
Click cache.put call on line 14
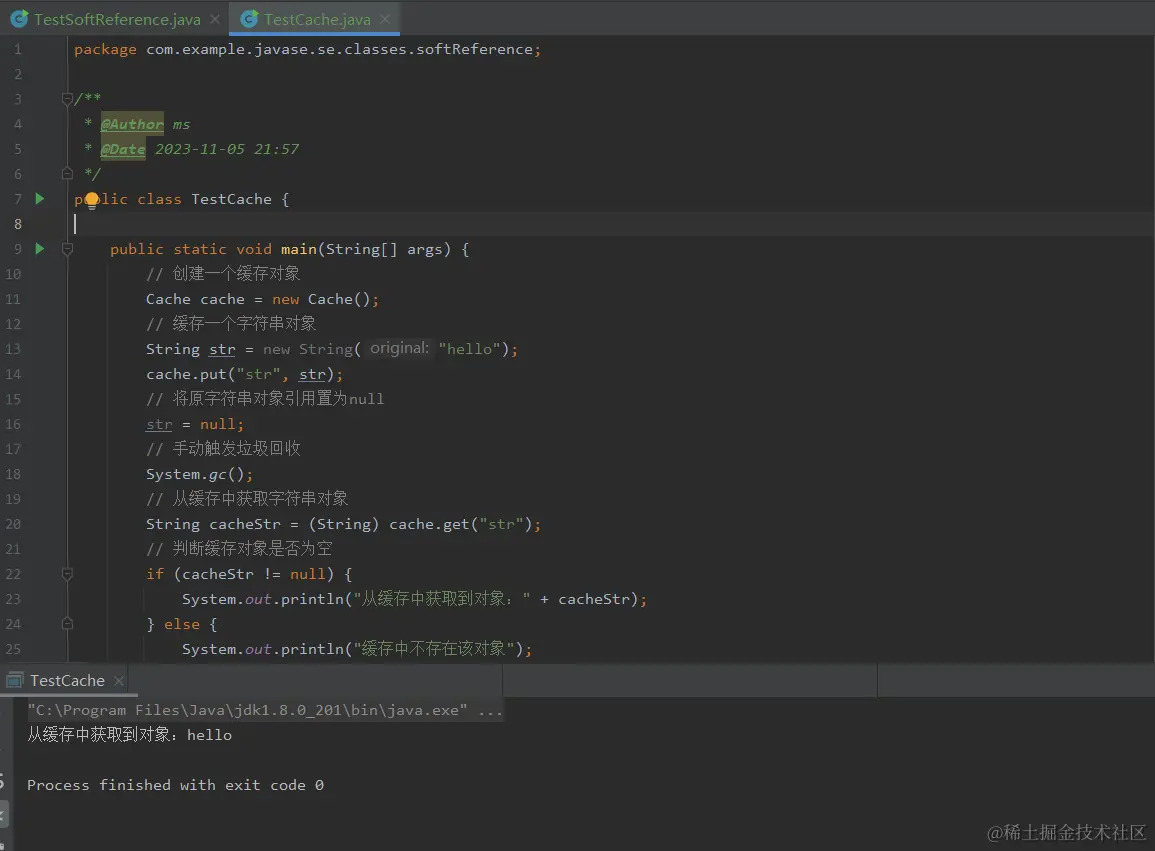tap(244, 374)
